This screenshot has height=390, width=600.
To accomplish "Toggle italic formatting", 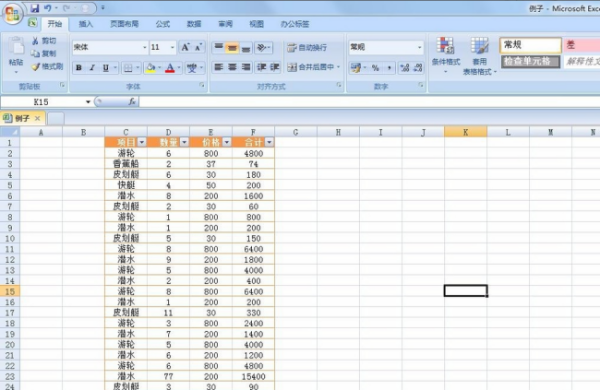I will (92, 68).
